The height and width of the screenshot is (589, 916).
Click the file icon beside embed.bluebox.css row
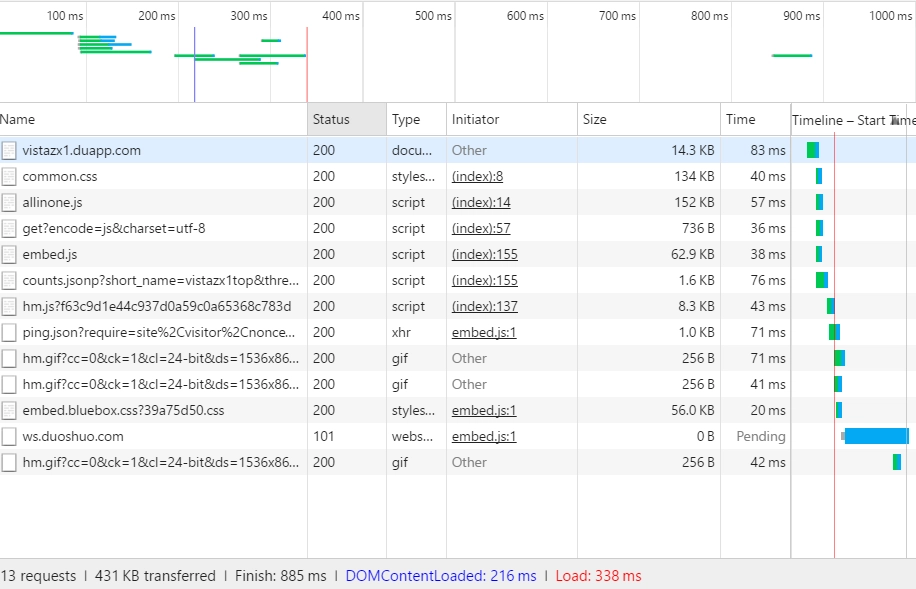[9, 411]
